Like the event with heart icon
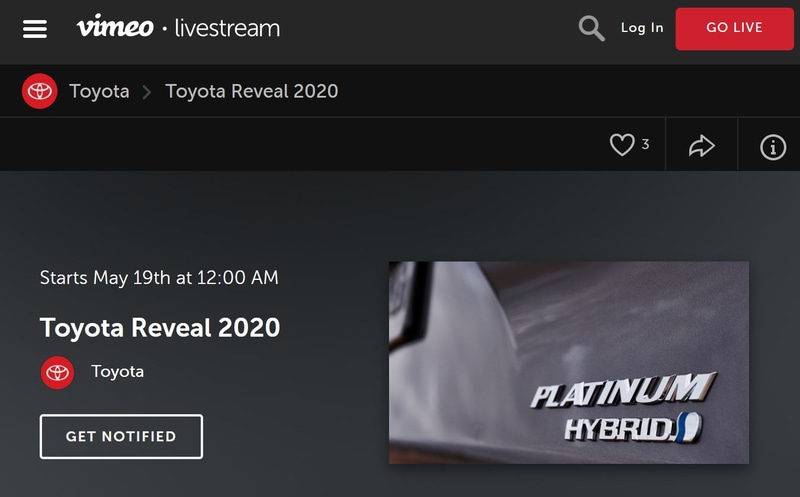800x497 pixels. coord(622,145)
